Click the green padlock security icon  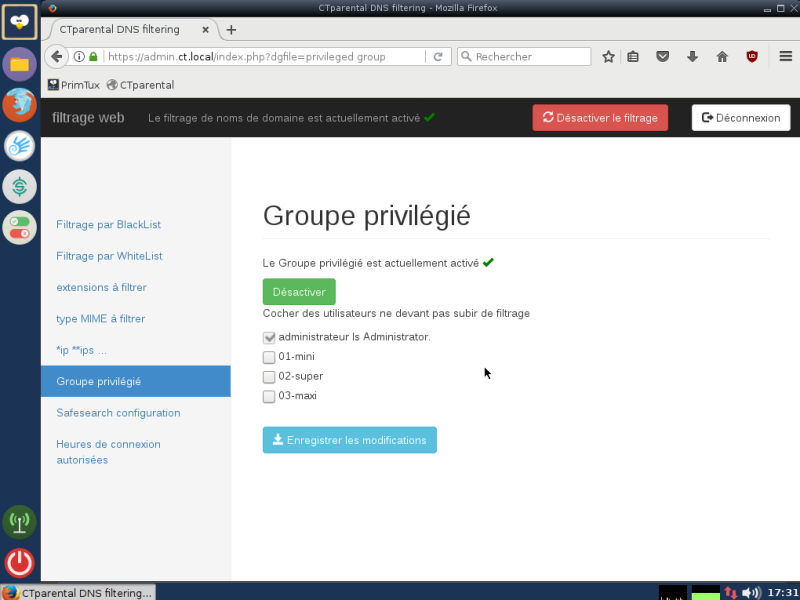(93, 57)
